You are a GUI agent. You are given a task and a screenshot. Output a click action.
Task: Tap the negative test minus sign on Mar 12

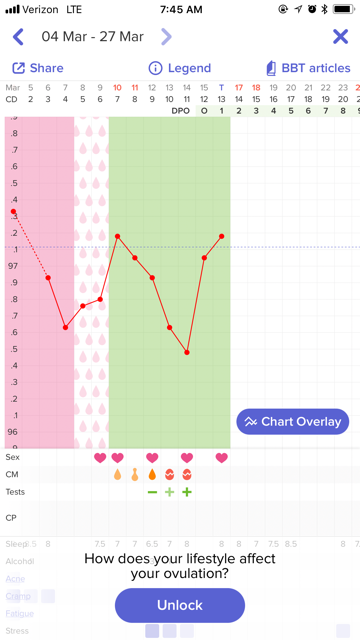pyautogui.click(x=152, y=492)
